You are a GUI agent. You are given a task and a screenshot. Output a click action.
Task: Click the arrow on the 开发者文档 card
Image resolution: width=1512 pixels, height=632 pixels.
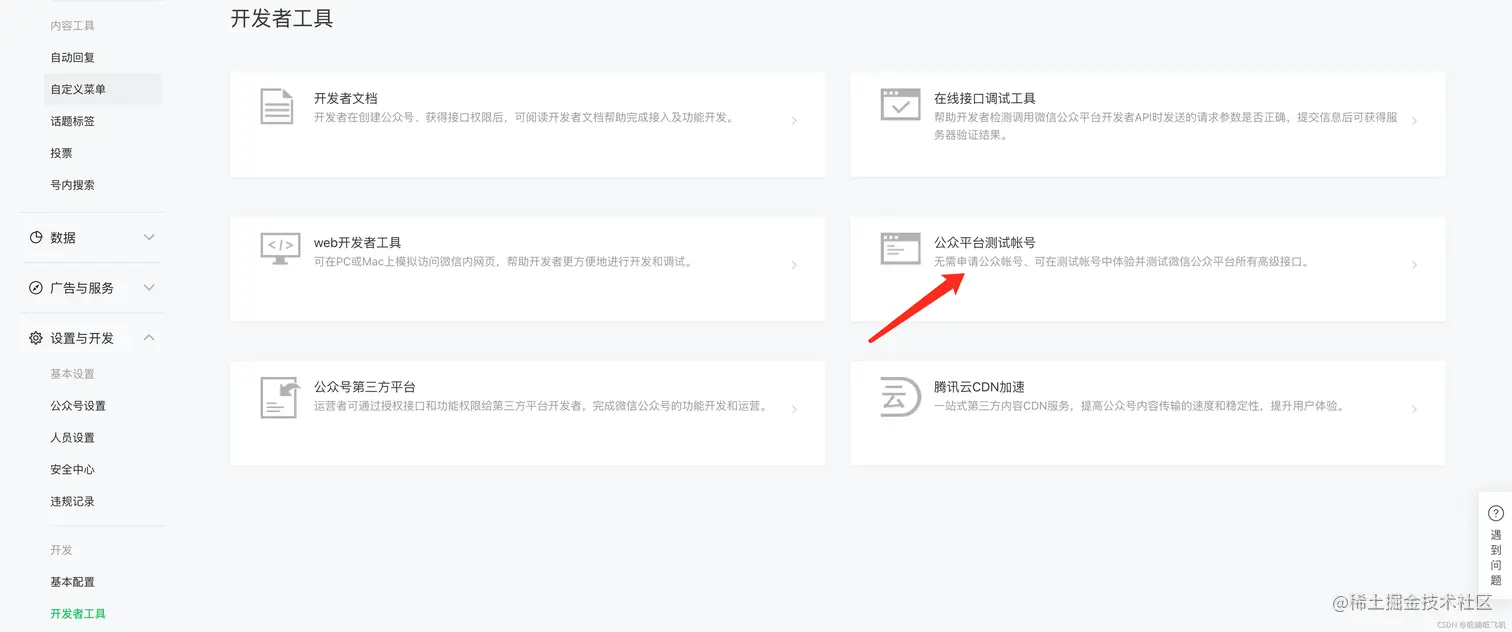794,121
